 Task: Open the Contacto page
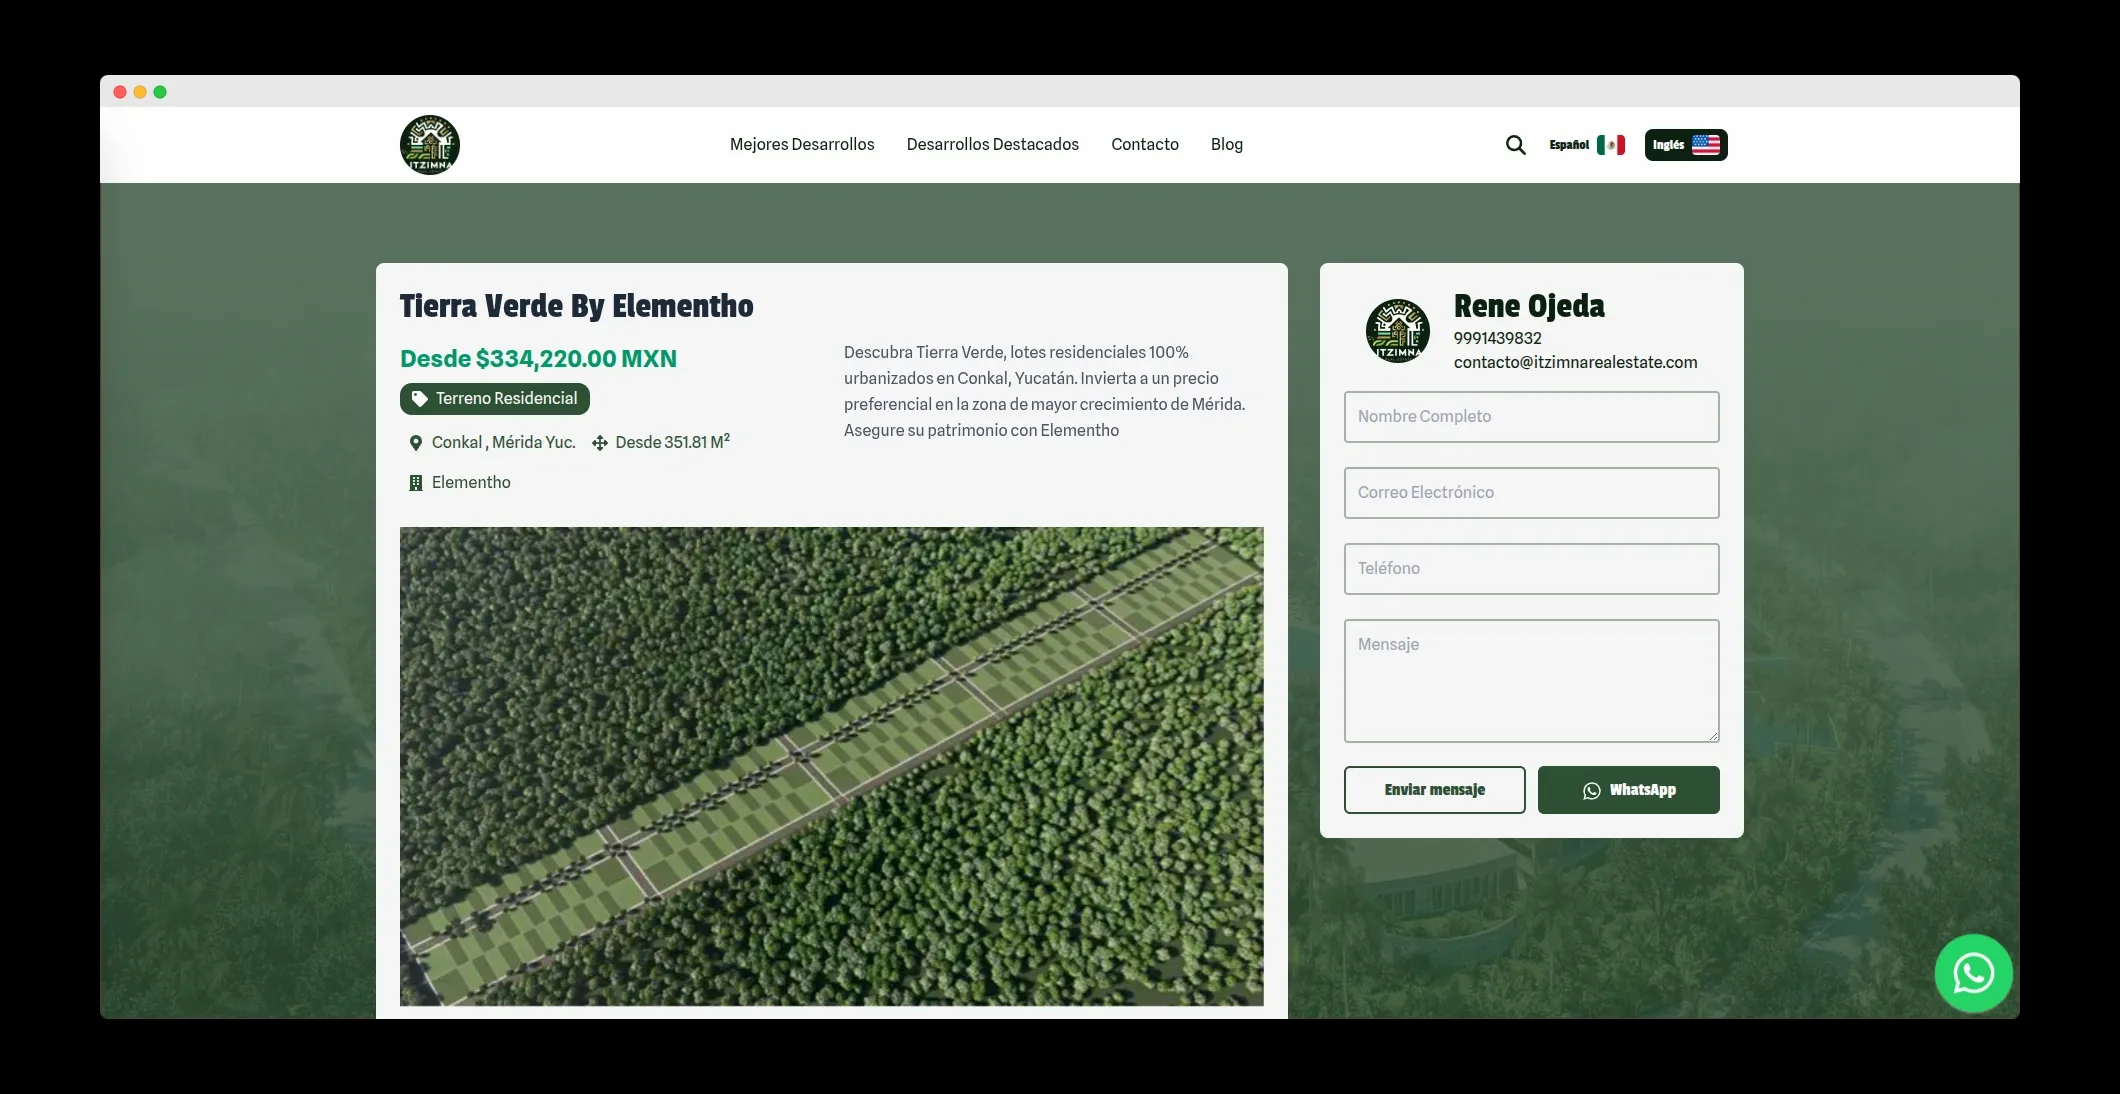coord(1144,144)
